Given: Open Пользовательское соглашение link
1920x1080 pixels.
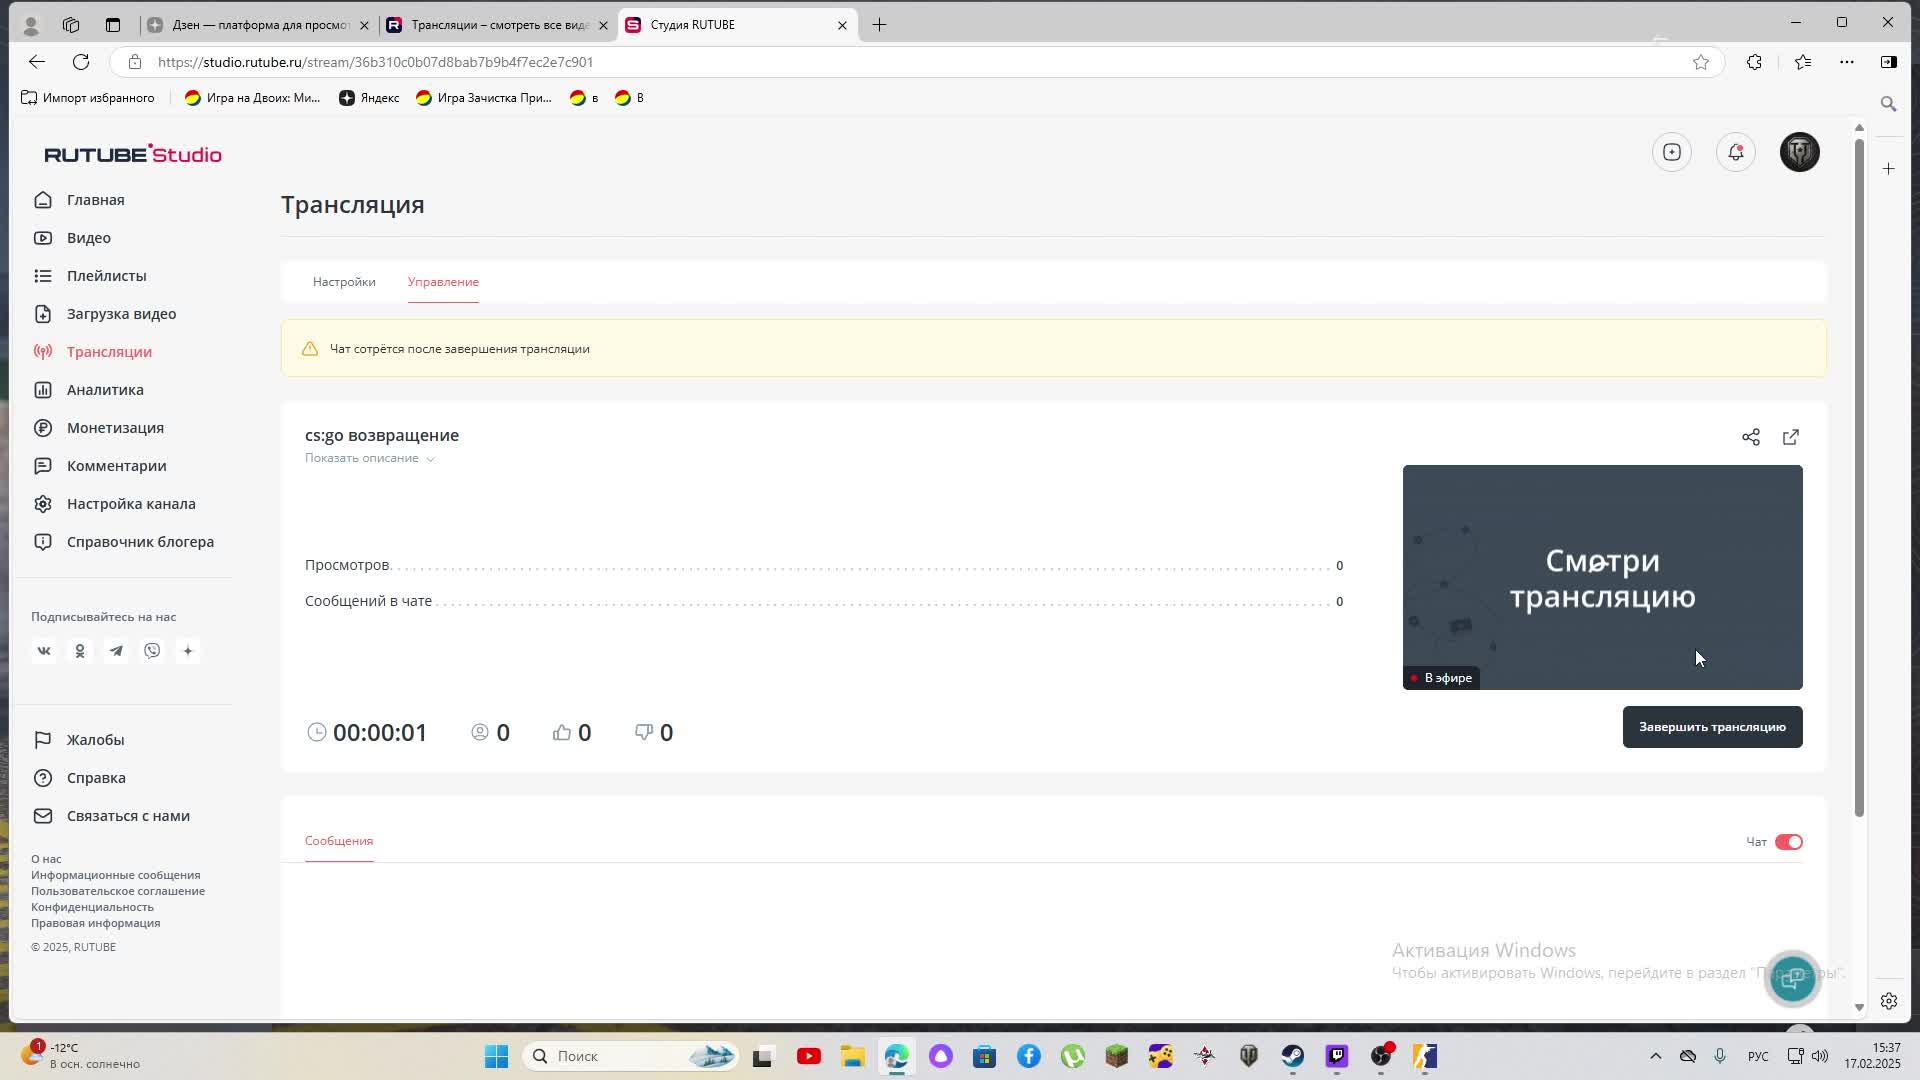Looking at the screenshot, I should [x=118, y=891].
